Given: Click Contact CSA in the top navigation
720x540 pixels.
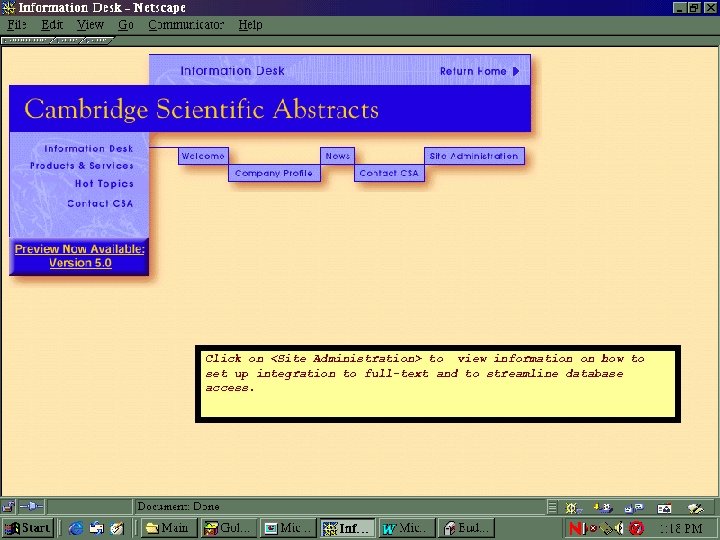Looking at the screenshot, I should tap(389, 173).
